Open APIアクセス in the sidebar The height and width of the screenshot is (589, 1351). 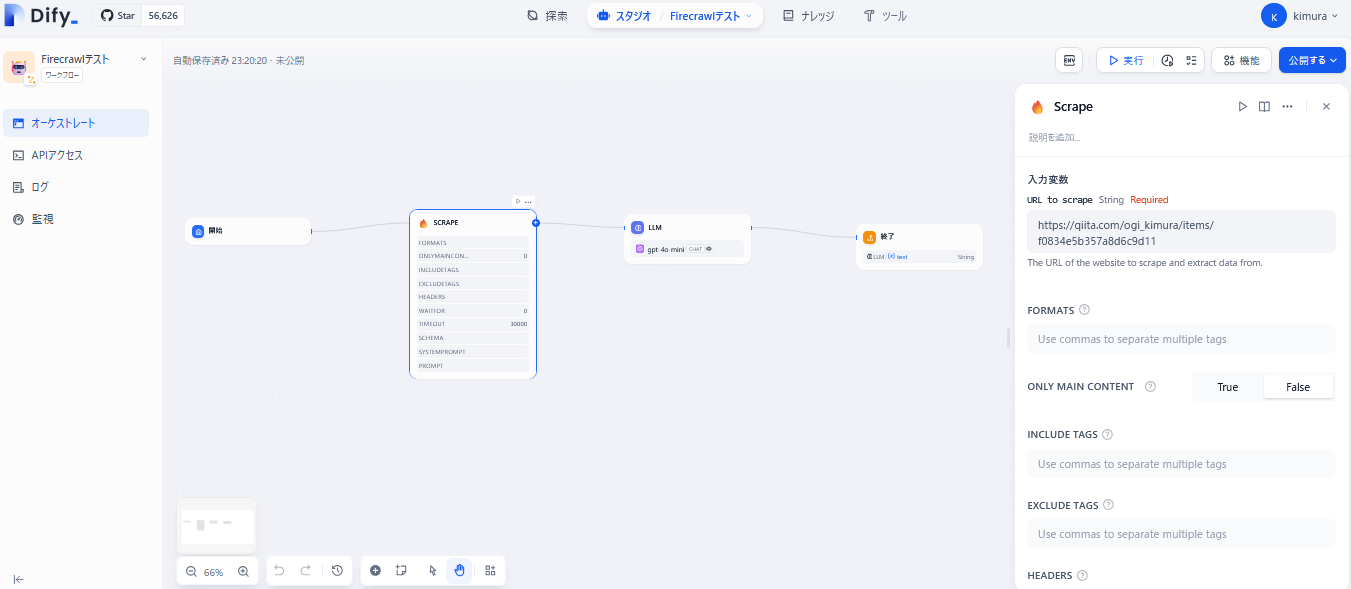click(76, 155)
